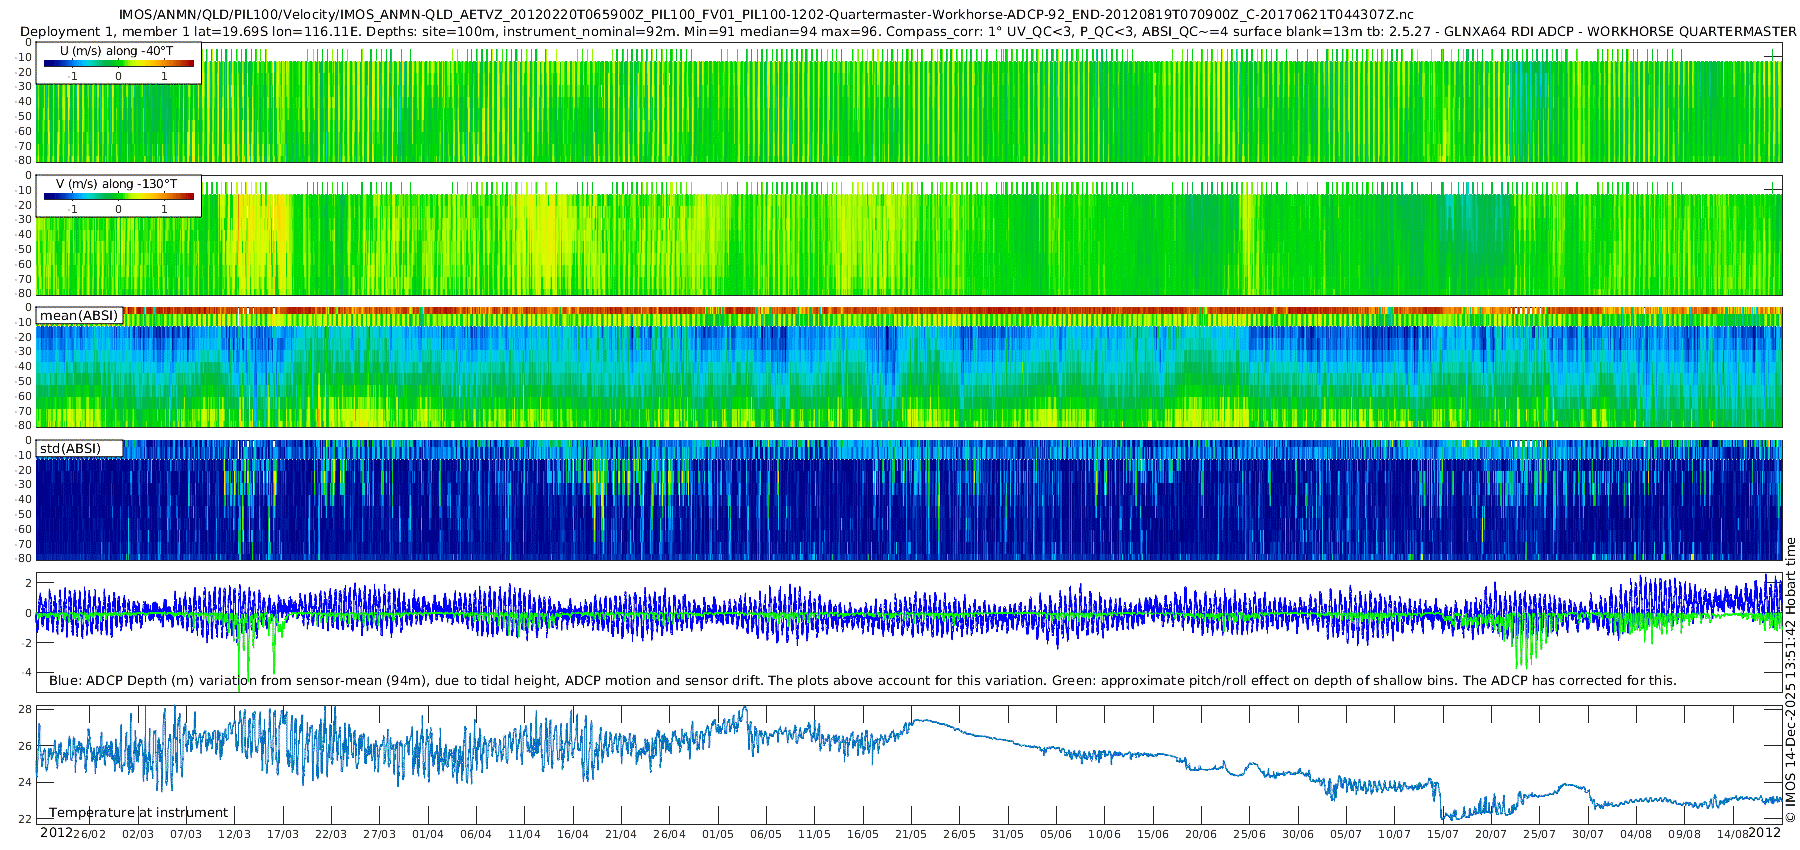Click the plus marker in V velocity panel

pos(1772,189)
